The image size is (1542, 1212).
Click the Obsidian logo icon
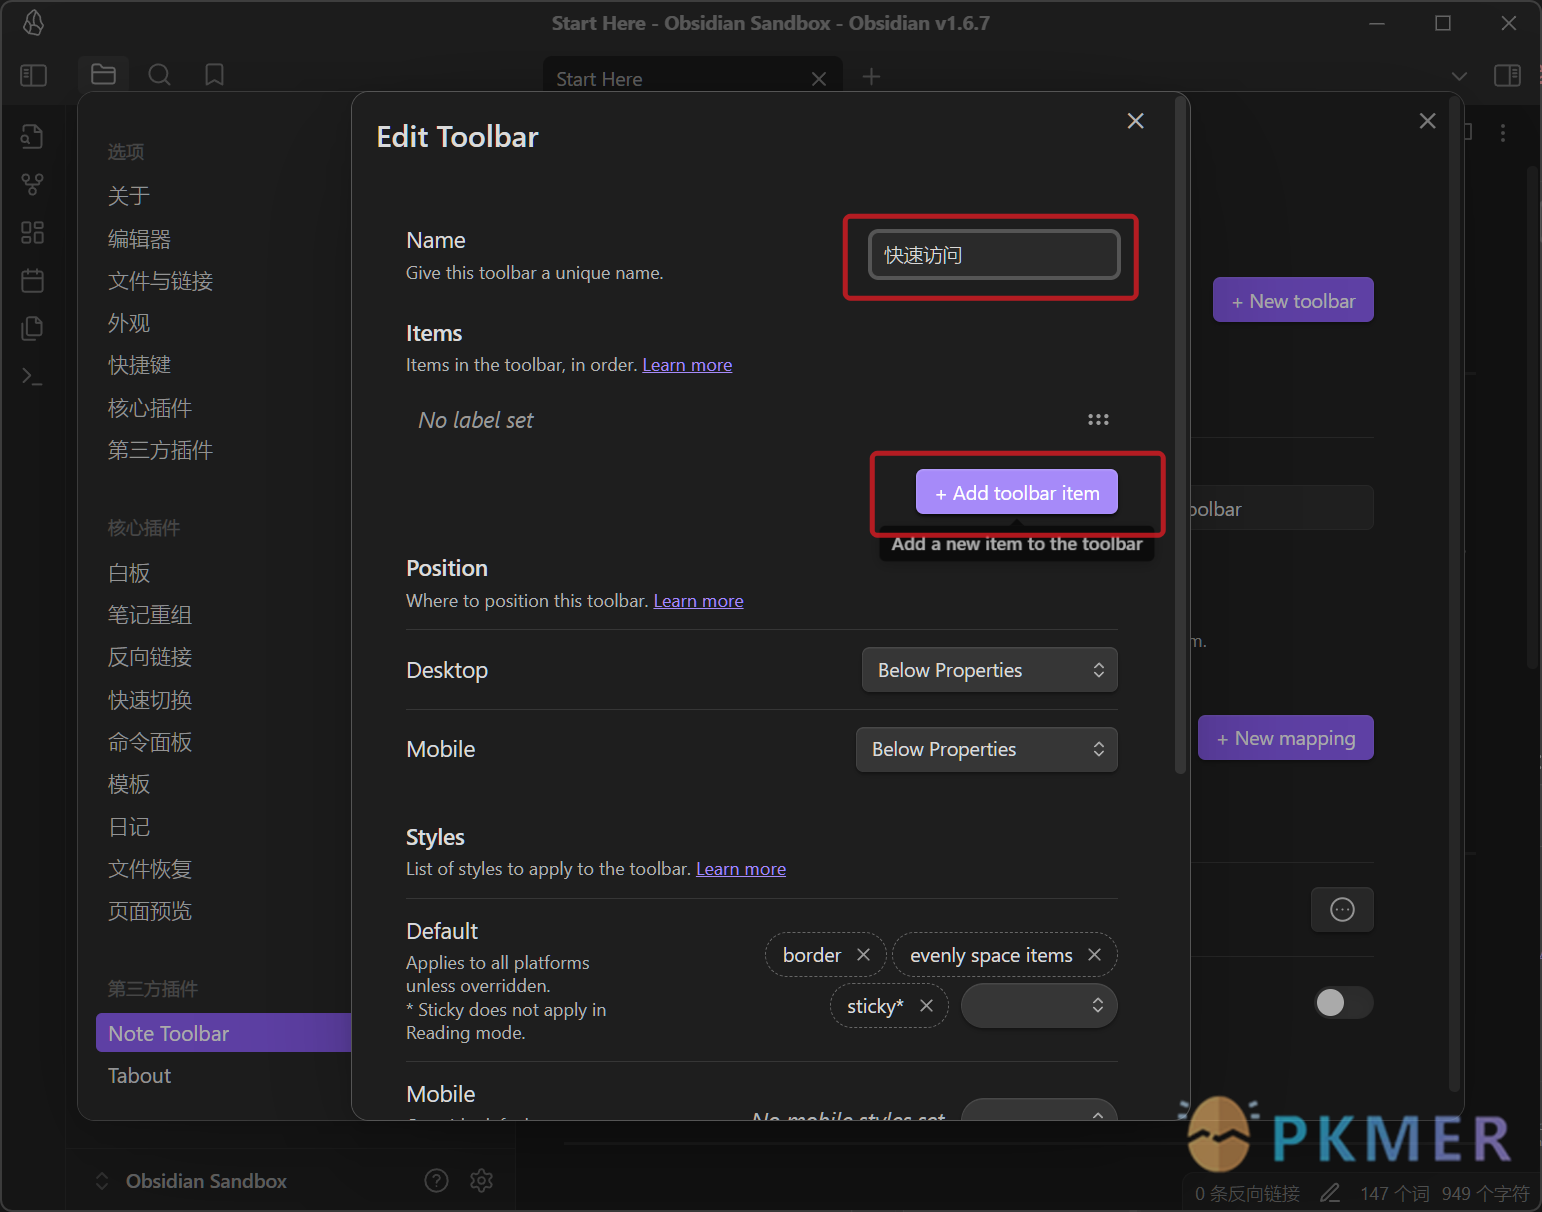(33, 22)
